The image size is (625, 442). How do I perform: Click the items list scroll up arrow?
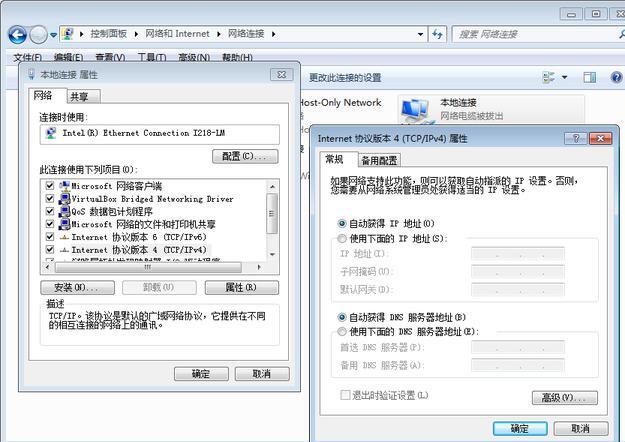273,186
